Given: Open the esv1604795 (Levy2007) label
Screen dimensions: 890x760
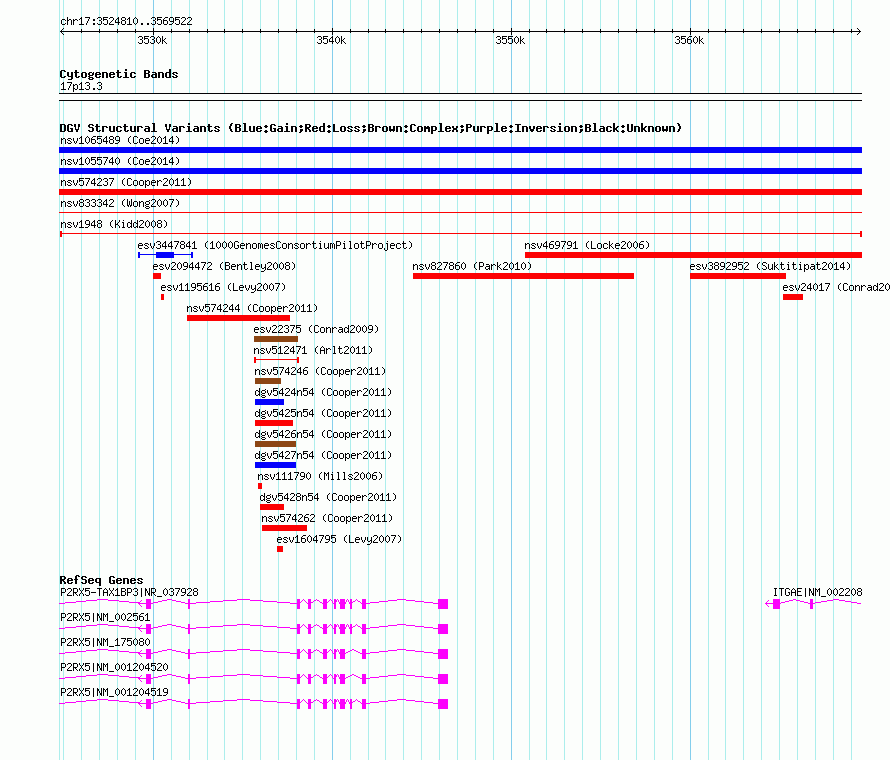Looking at the screenshot, I should [339, 539].
